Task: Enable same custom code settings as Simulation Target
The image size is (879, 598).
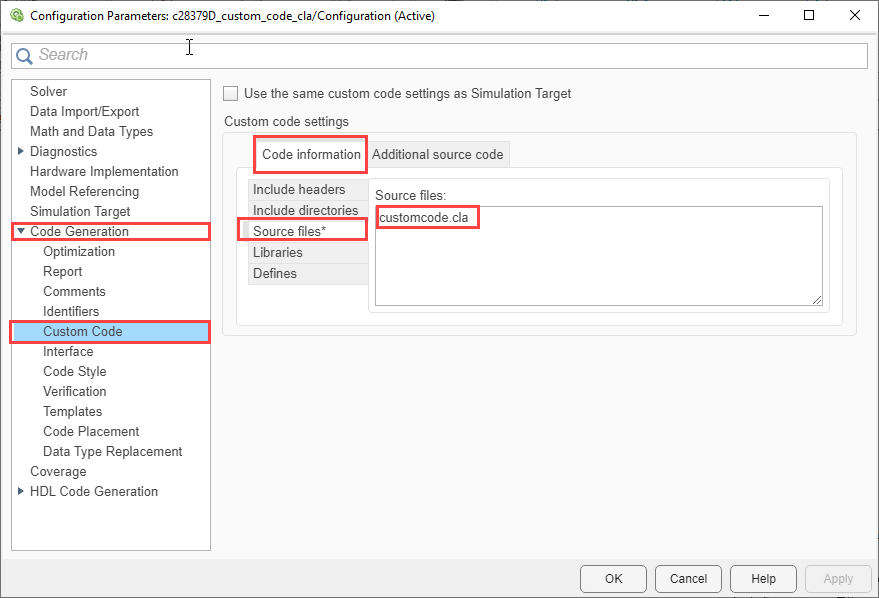Action: pos(231,93)
